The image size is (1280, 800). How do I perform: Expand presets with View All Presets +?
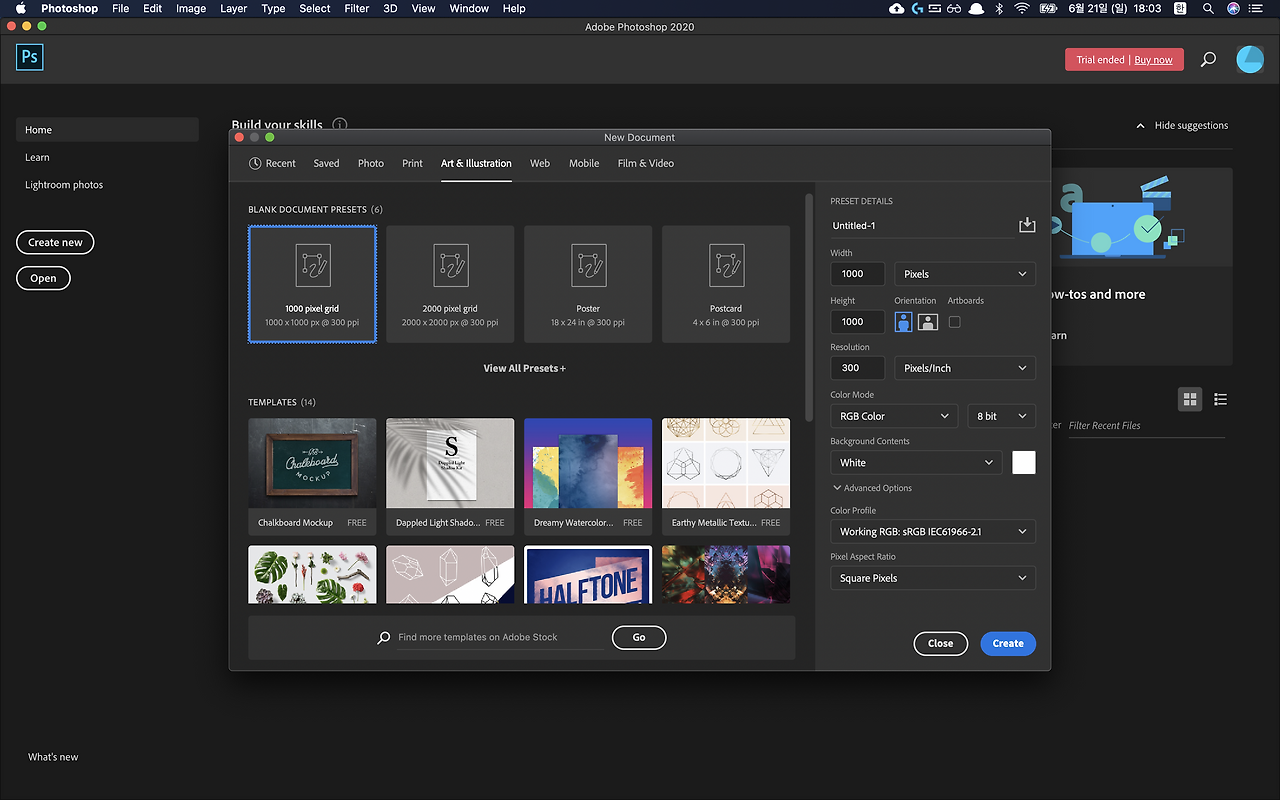(525, 368)
